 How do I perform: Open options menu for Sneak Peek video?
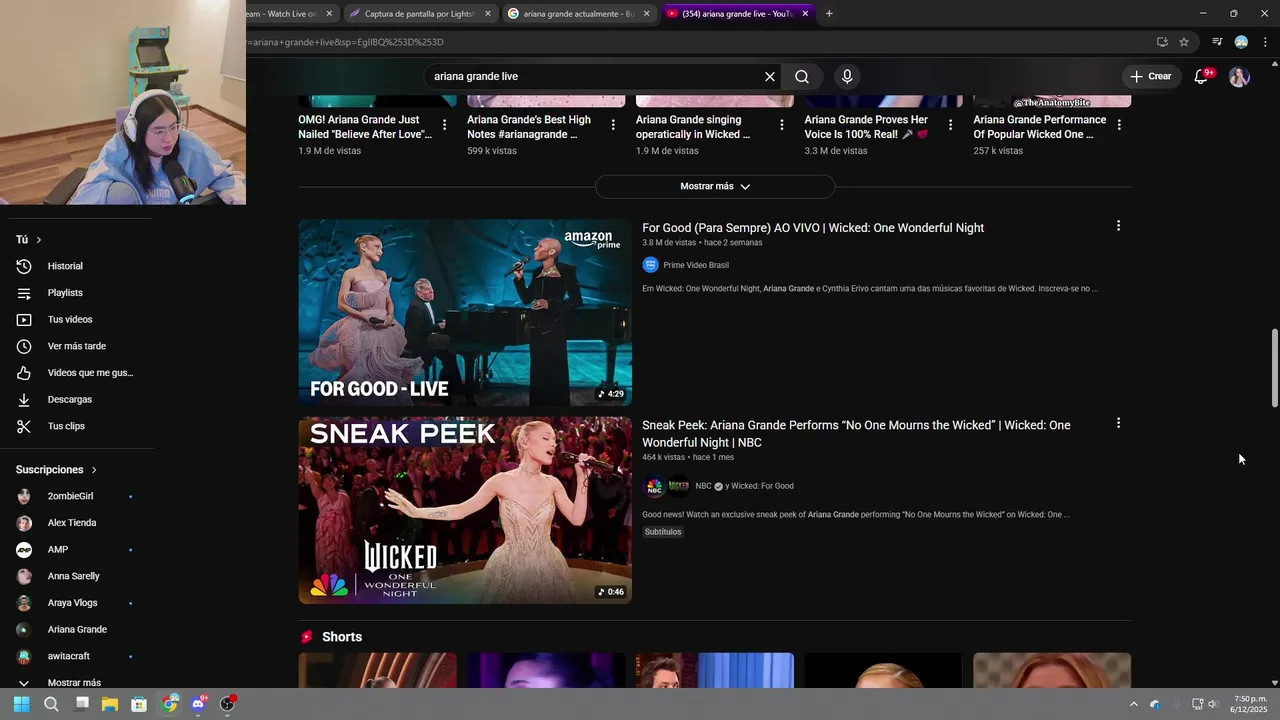[1118, 423]
